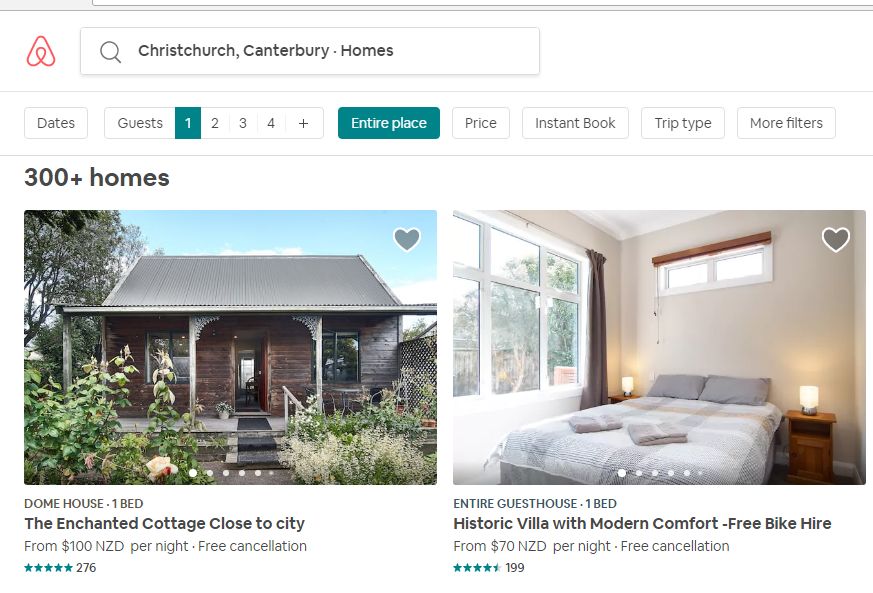
Task: Open Enchanted Cottage star rating reviews
Action: click(60, 568)
